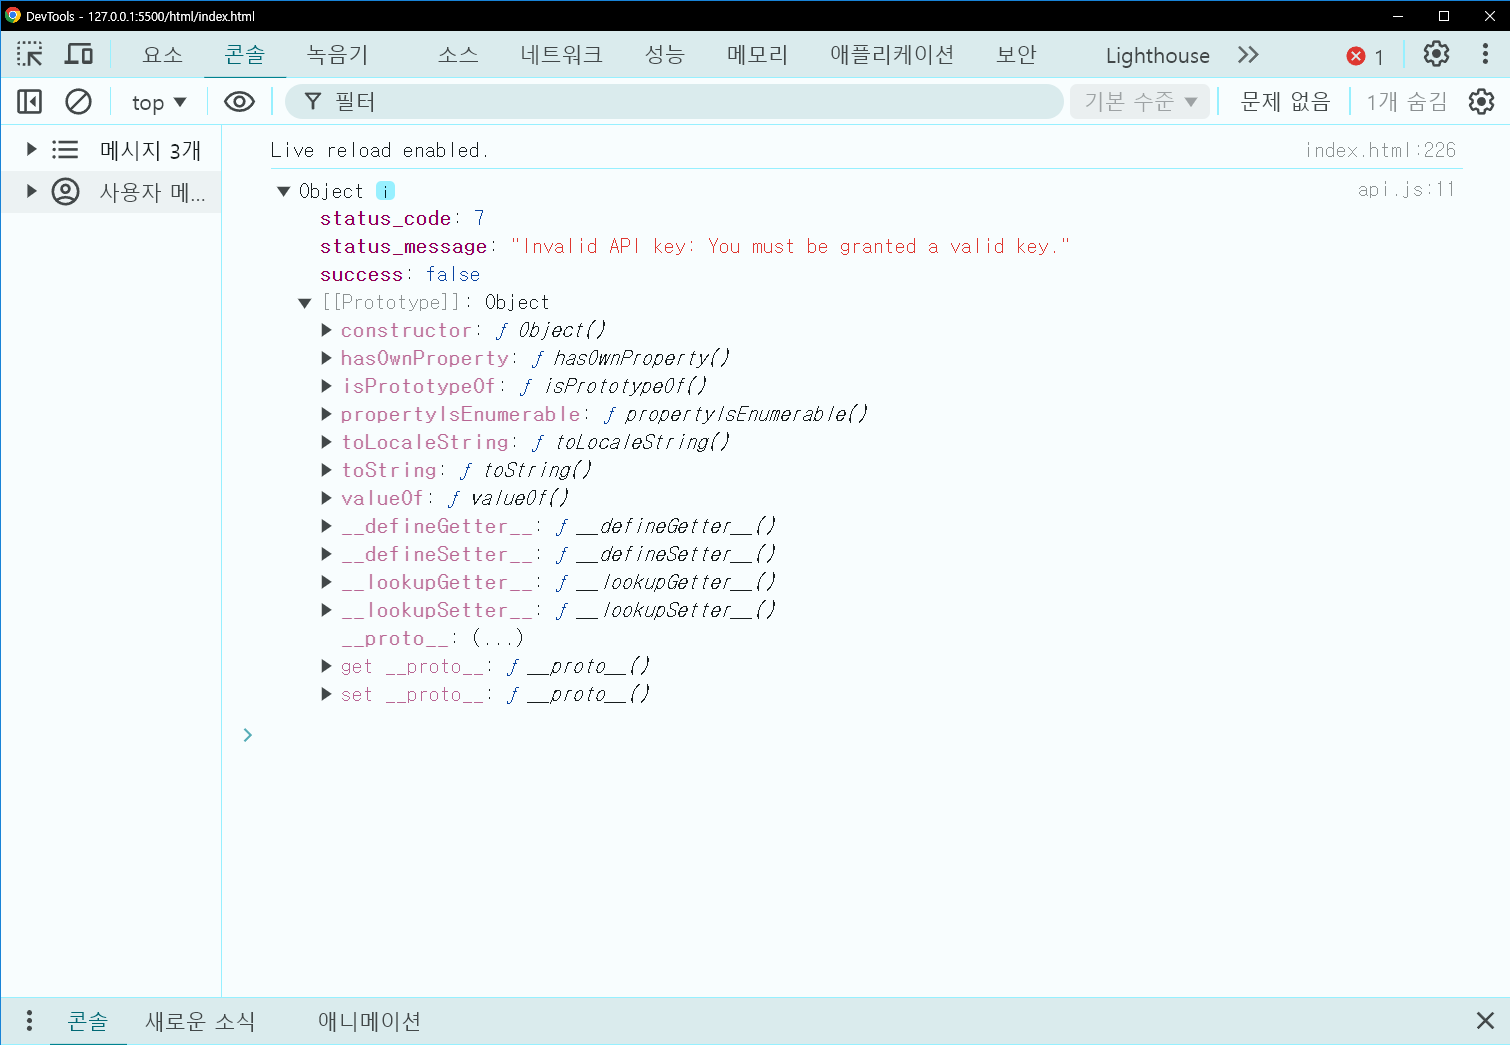Open the 새로운 소식 drawer tab
The image size is (1510, 1045).
click(x=200, y=1021)
